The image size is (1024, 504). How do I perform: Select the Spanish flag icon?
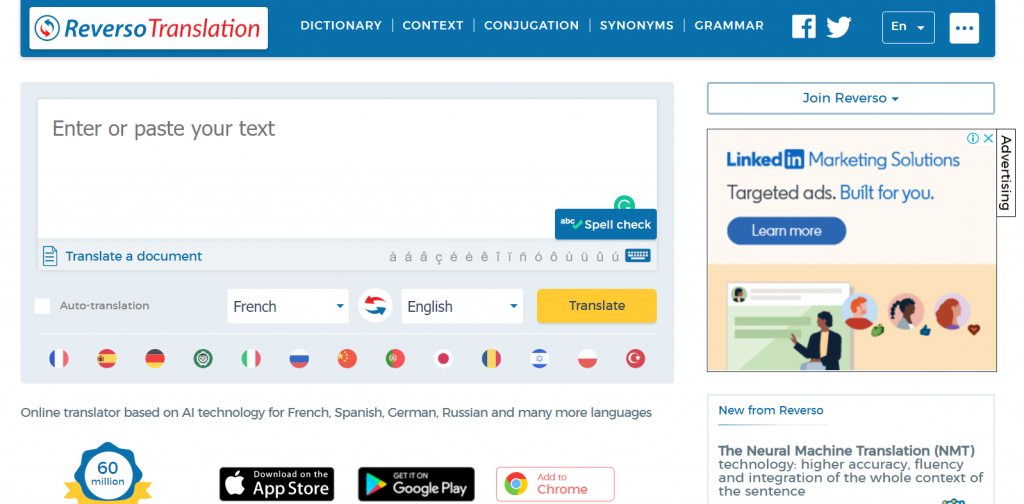[x=107, y=358]
